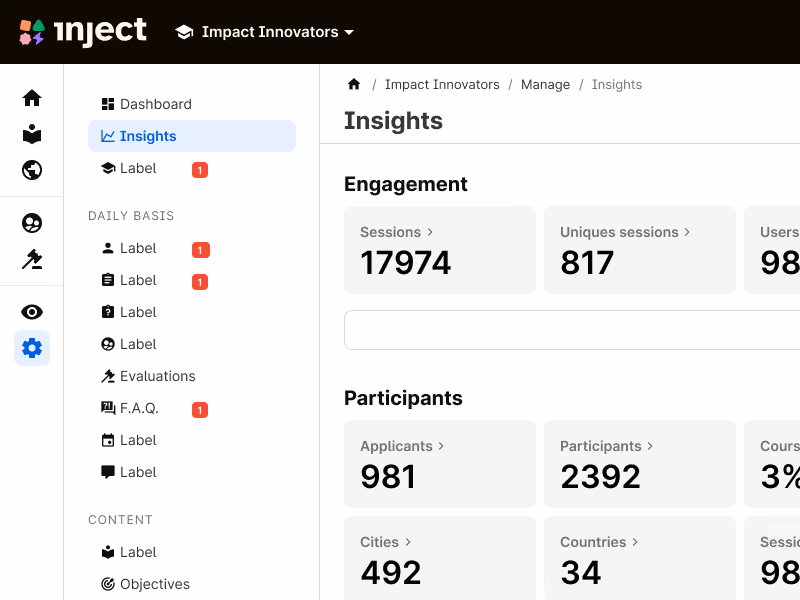
Task: Open Dashboard in the sidebar menu
Action: pos(192,104)
